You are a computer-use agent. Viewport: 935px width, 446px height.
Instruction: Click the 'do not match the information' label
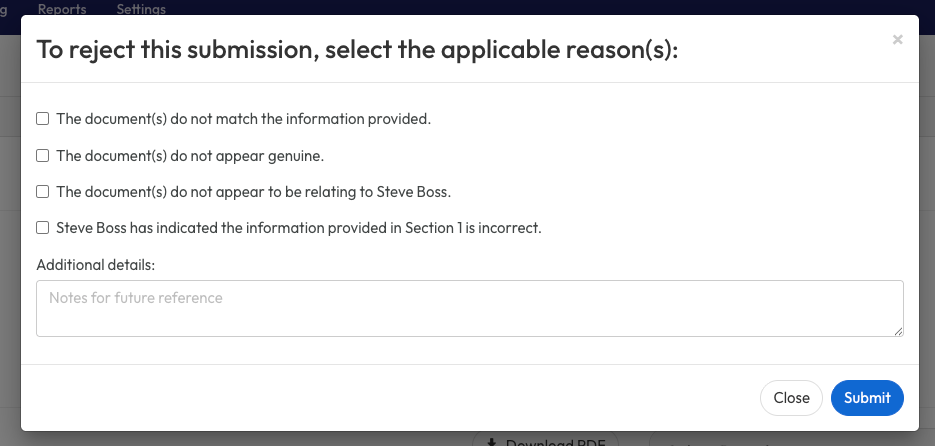243,119
